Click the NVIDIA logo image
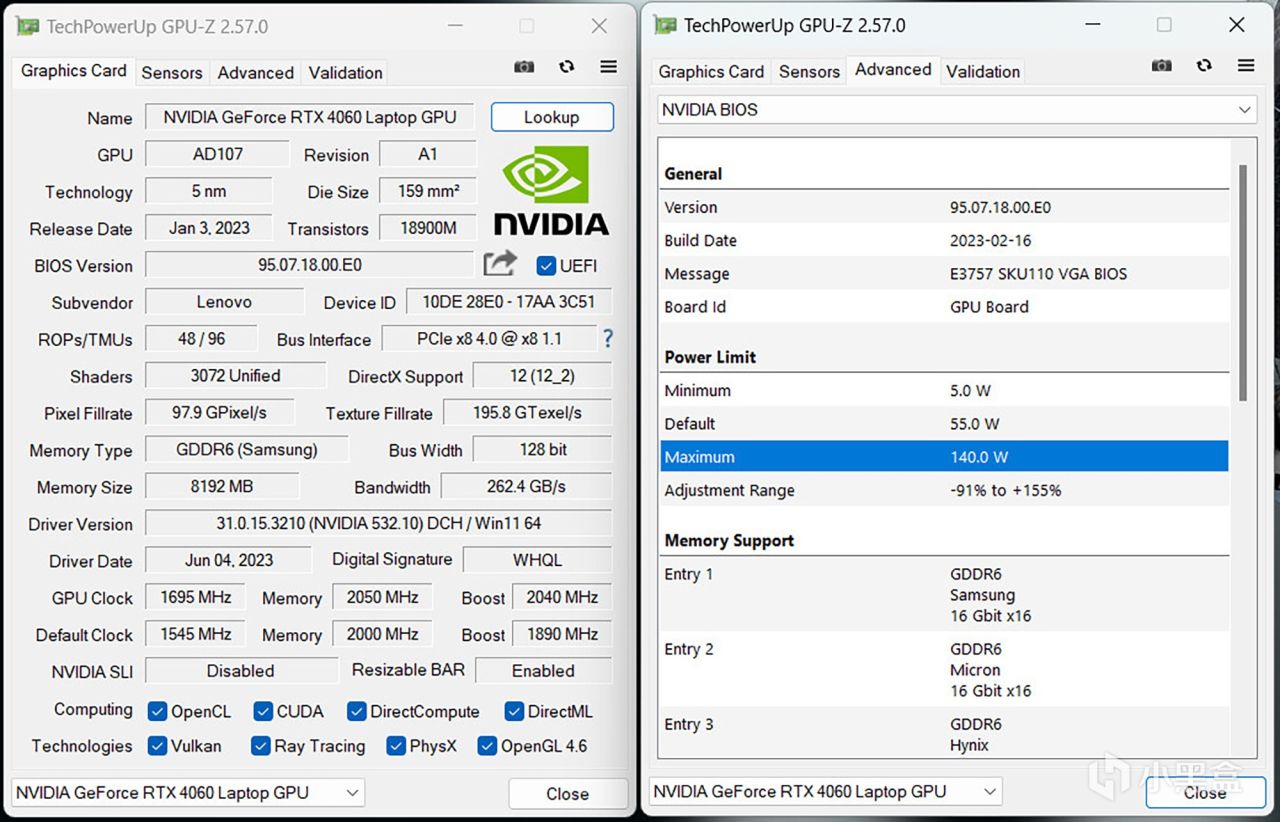1280x822 pixels. coord(551,191)
